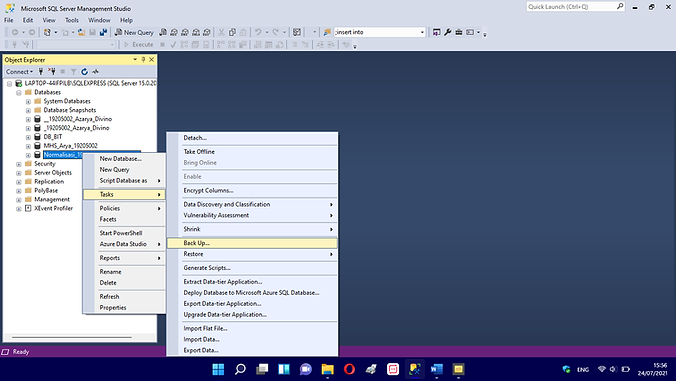This screenshot has height=381, width=676.
Task: Choose Back Up... in Tasks submenu
Action: pos(252,243)
